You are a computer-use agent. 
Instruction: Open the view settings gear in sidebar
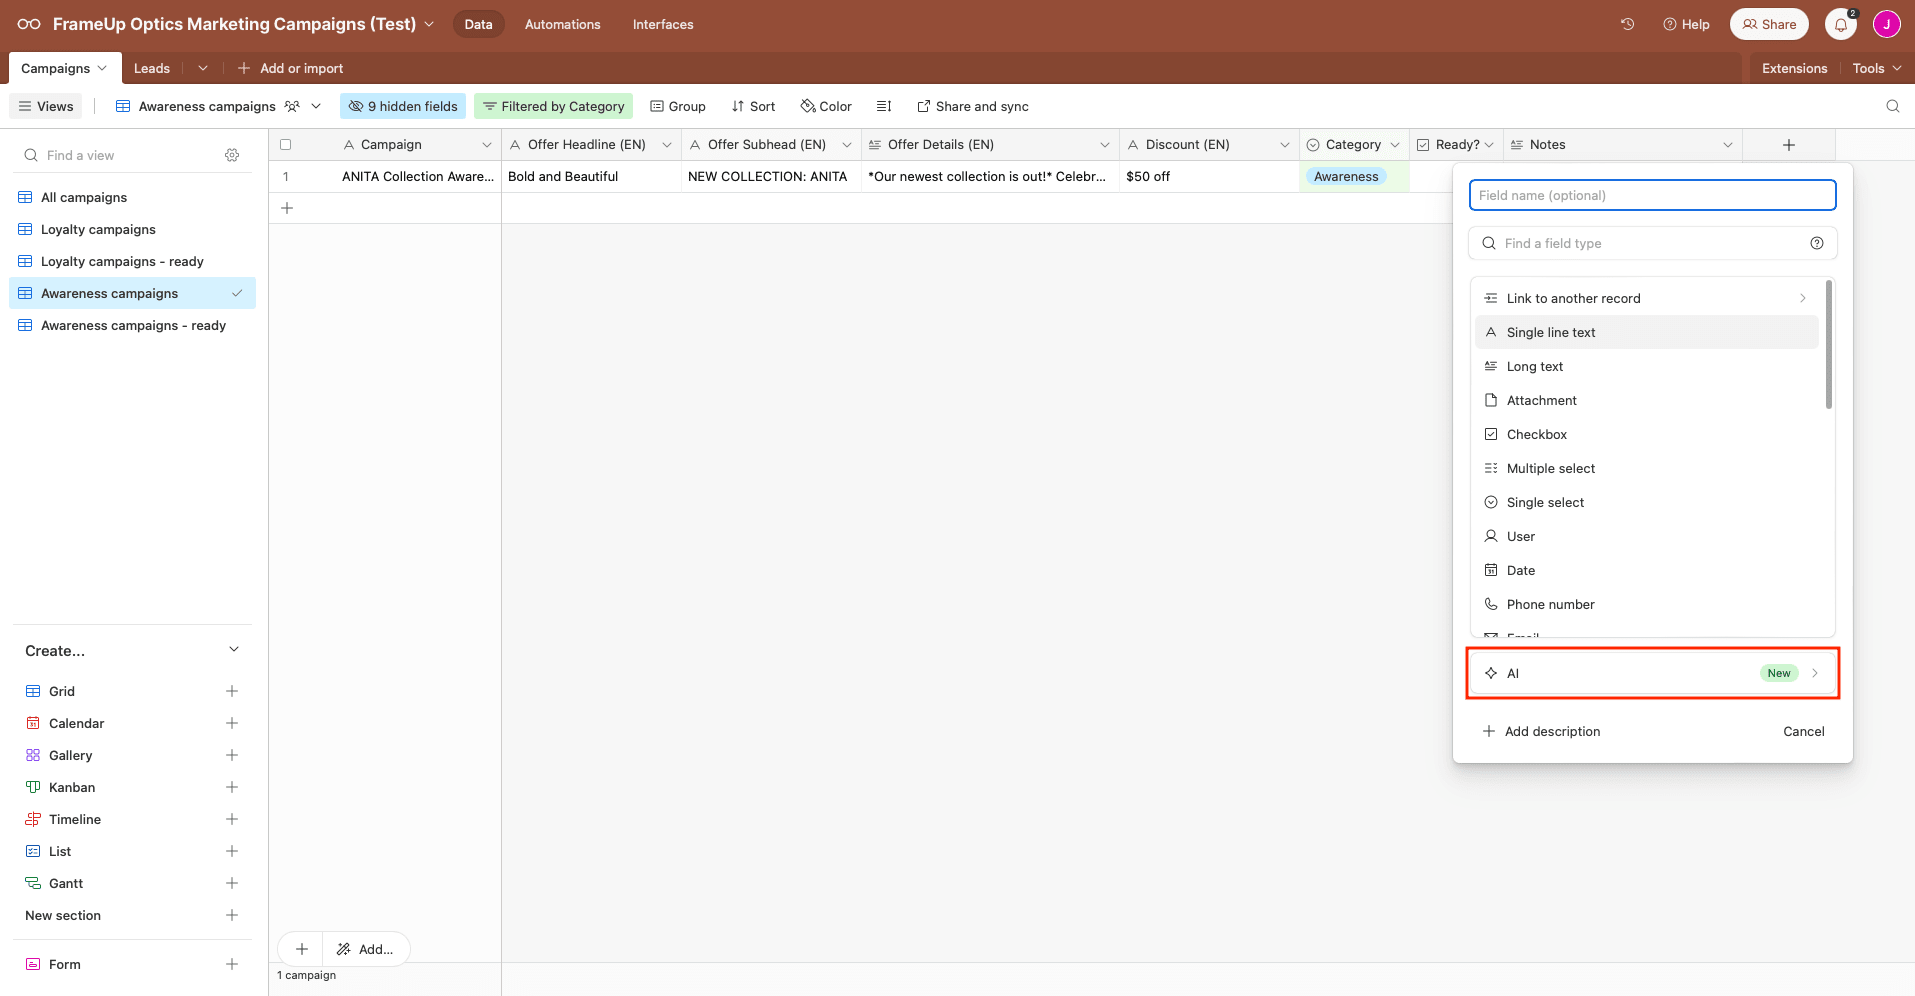232,155
